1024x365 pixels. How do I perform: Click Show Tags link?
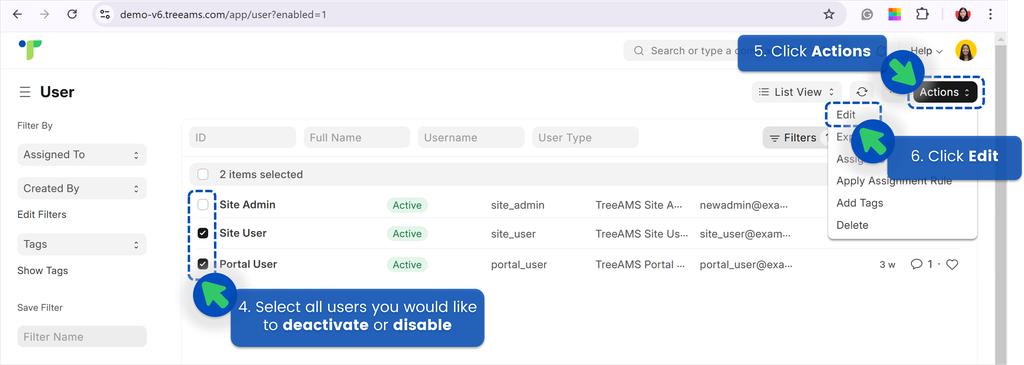[x=42, y=270]
